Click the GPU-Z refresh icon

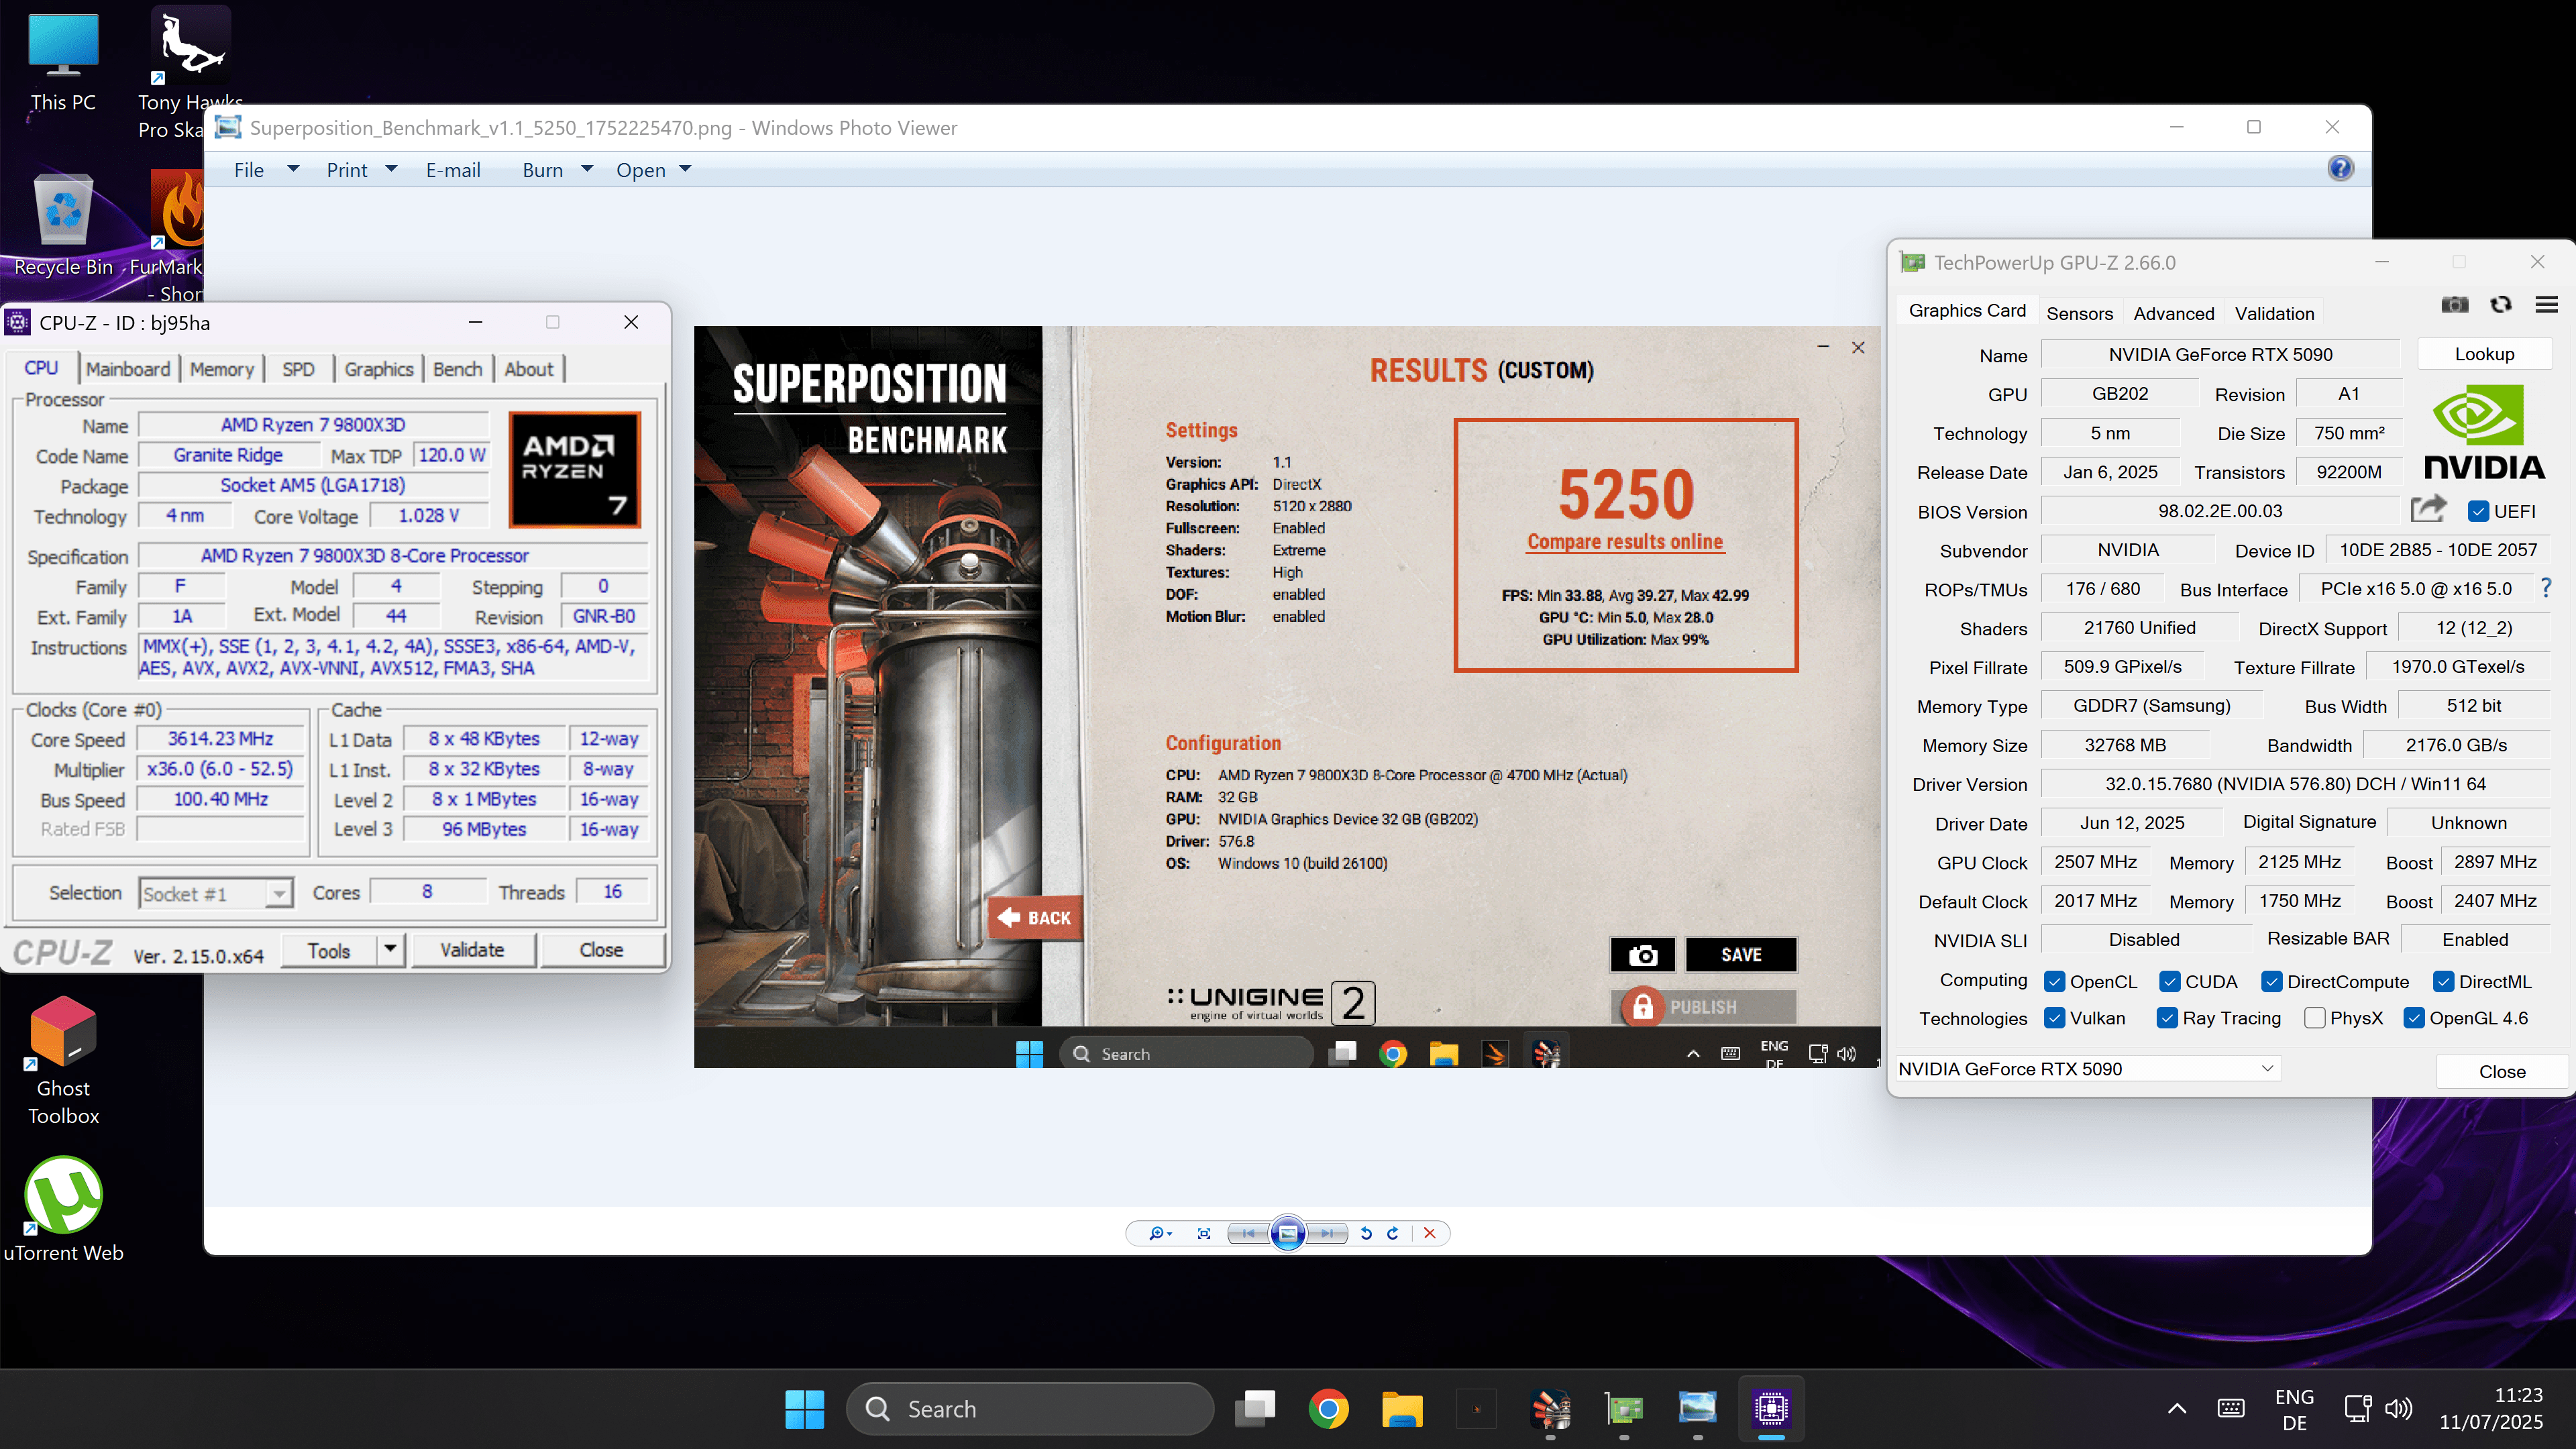[x=2501, y=305]
